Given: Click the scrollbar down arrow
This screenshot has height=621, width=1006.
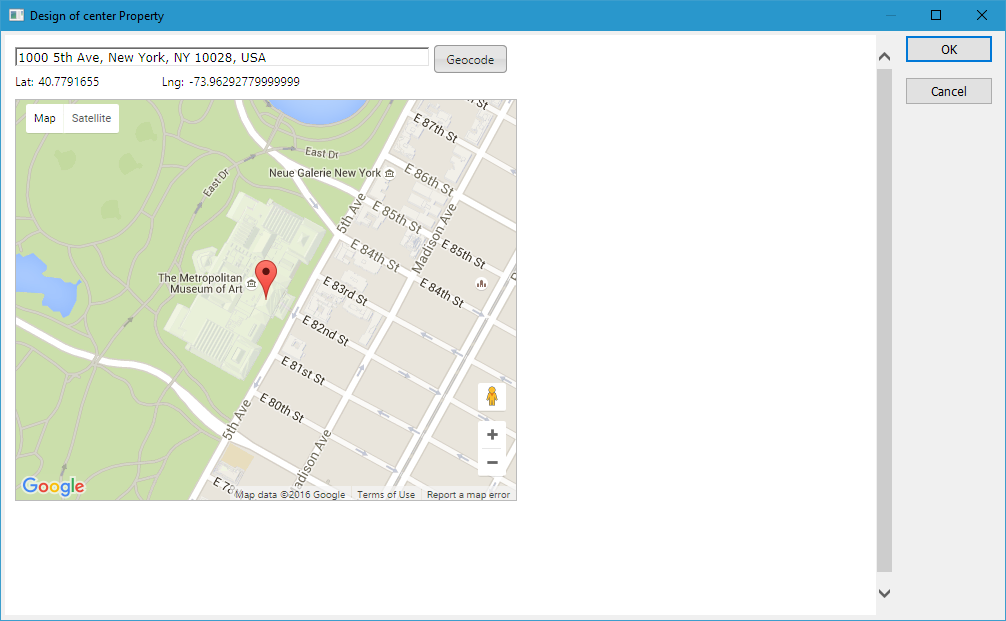Looking at the screenshot, I should [884, 593].
